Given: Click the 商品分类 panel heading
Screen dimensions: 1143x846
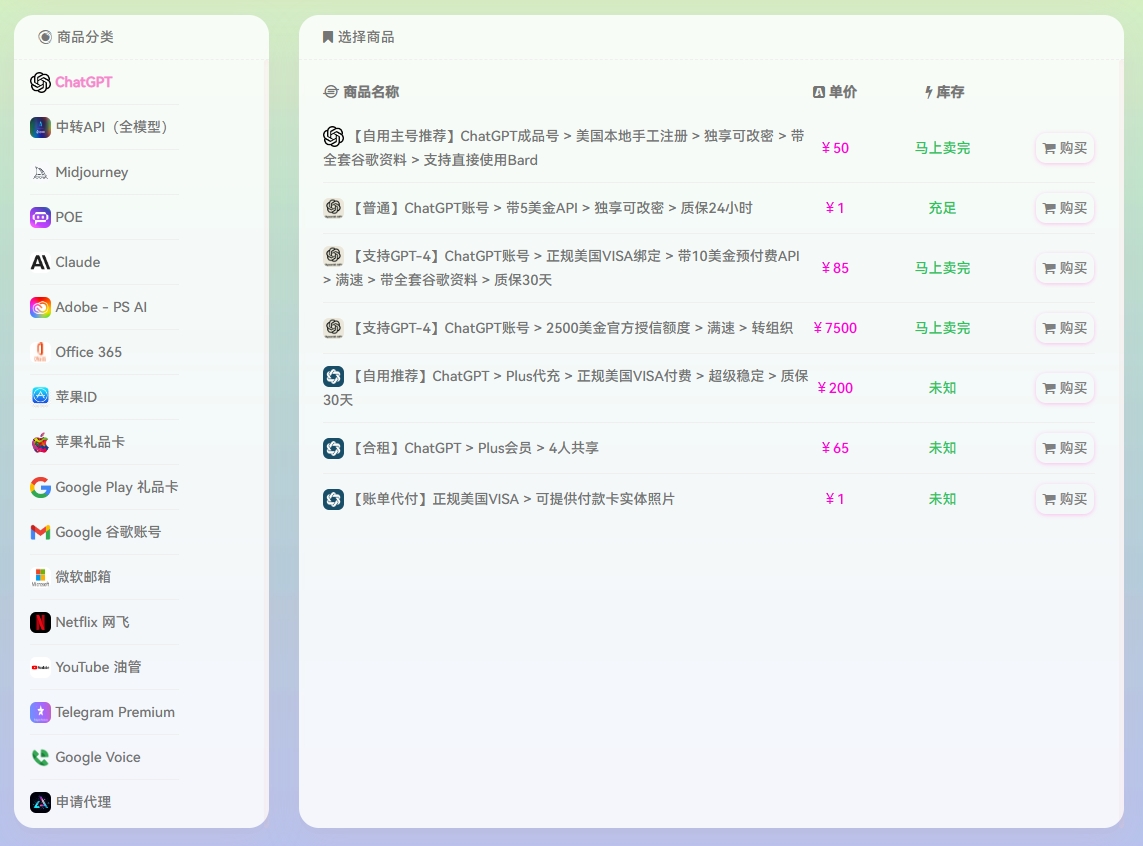Looking at the screenshot, I should pos(76,37).
